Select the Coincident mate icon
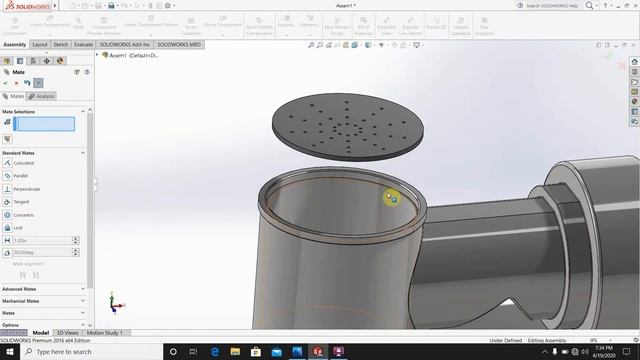 pyautogui.click(x=7, y=163)
